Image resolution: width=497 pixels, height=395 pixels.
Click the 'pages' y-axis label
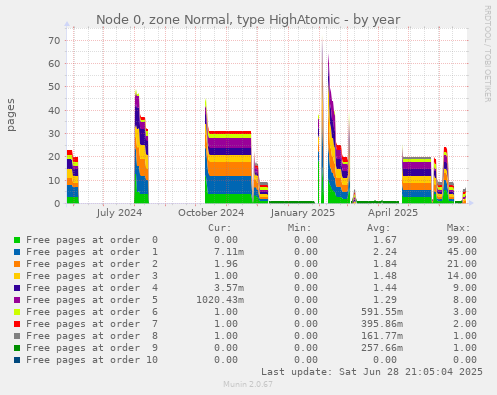11,115
